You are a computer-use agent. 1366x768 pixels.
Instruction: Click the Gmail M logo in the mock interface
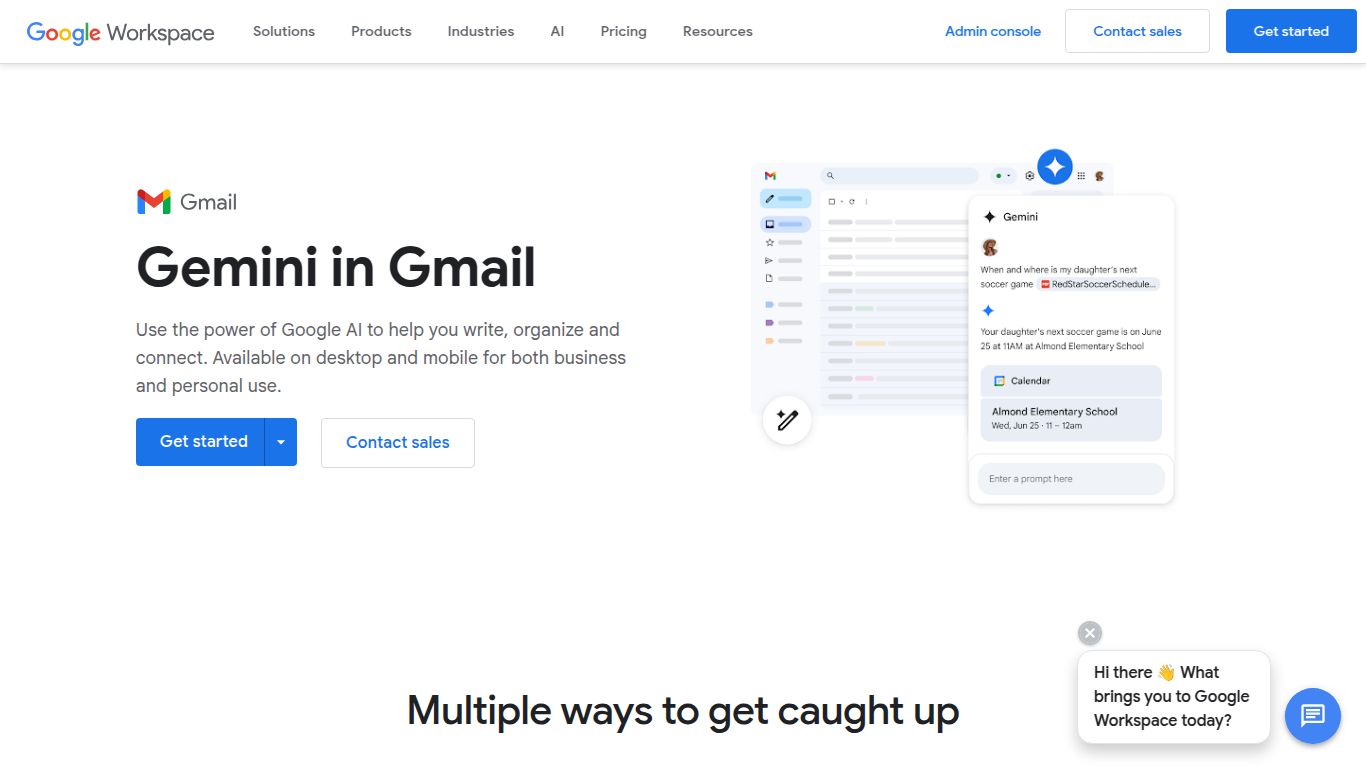tap(770, 175)
